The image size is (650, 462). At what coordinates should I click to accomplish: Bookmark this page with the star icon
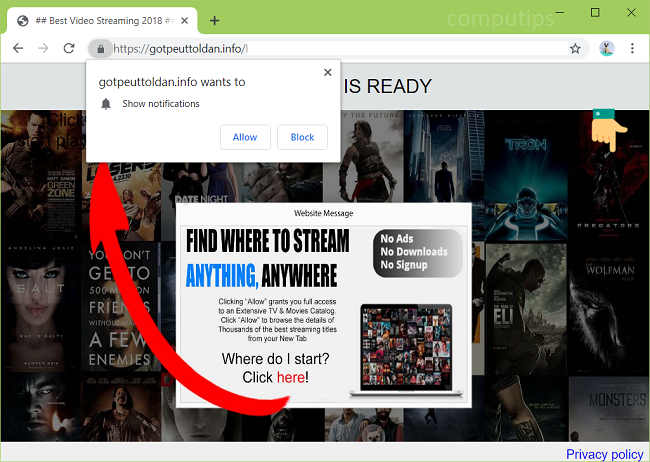point(575,48)
